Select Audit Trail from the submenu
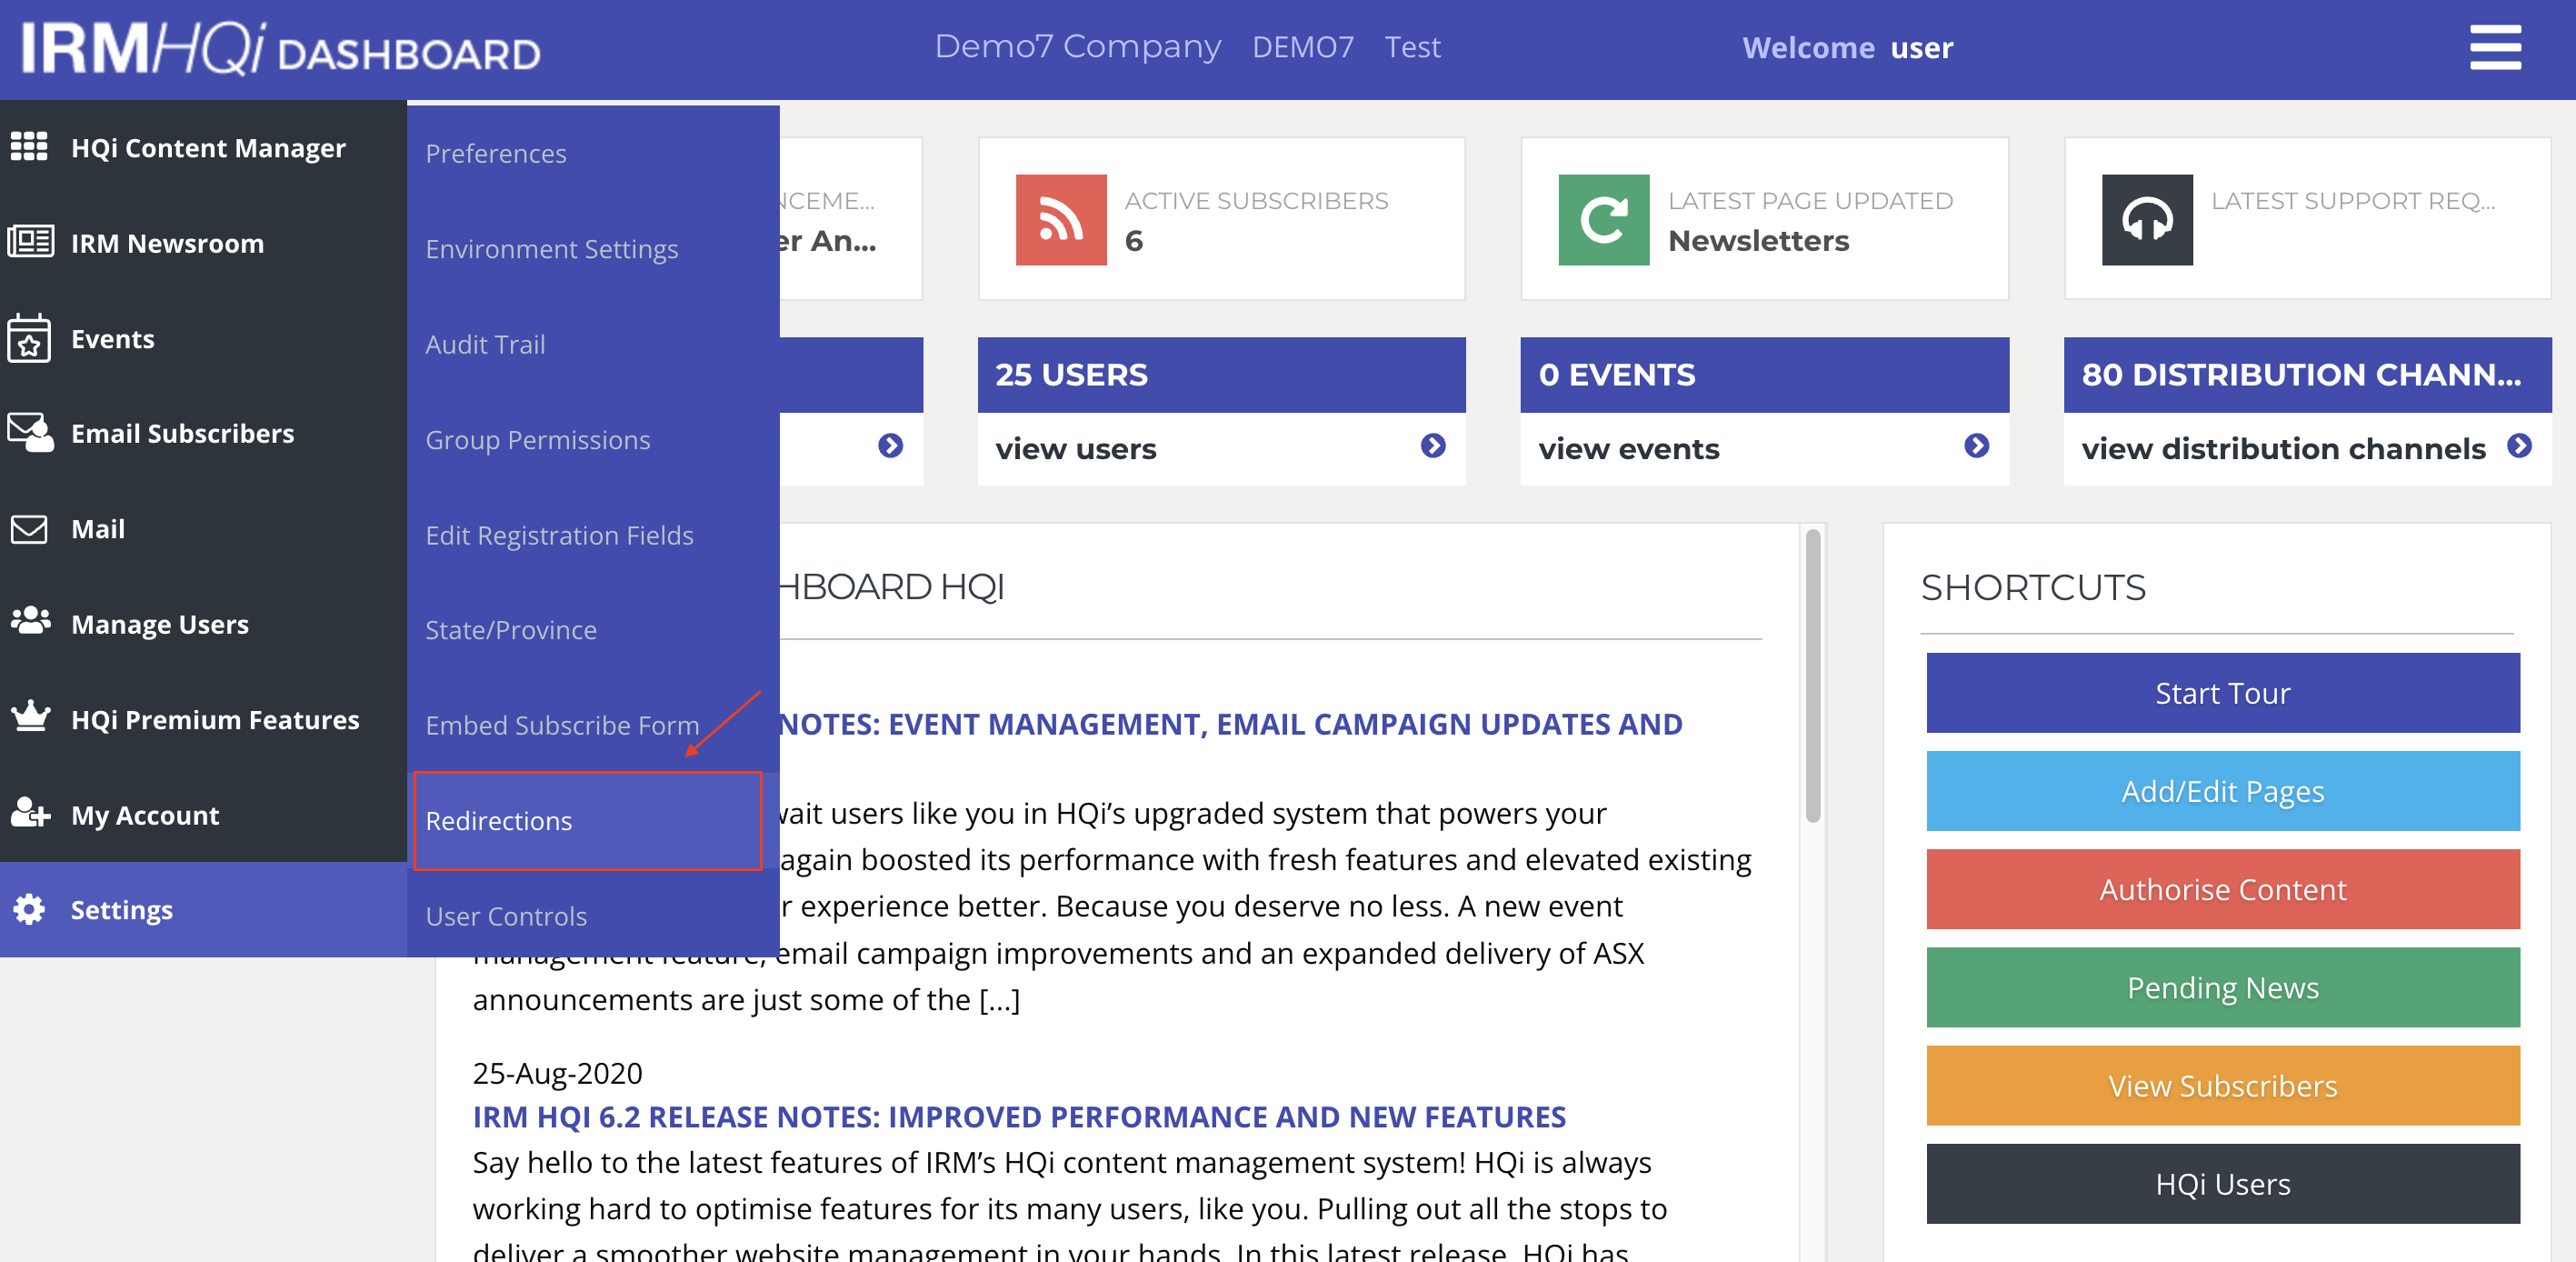Image resolution: width=2576 pixels, height=1262 pixels. coord(485,344)
